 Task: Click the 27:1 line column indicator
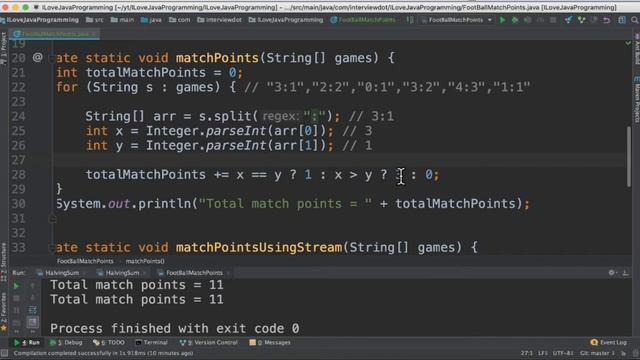[527, 353]
